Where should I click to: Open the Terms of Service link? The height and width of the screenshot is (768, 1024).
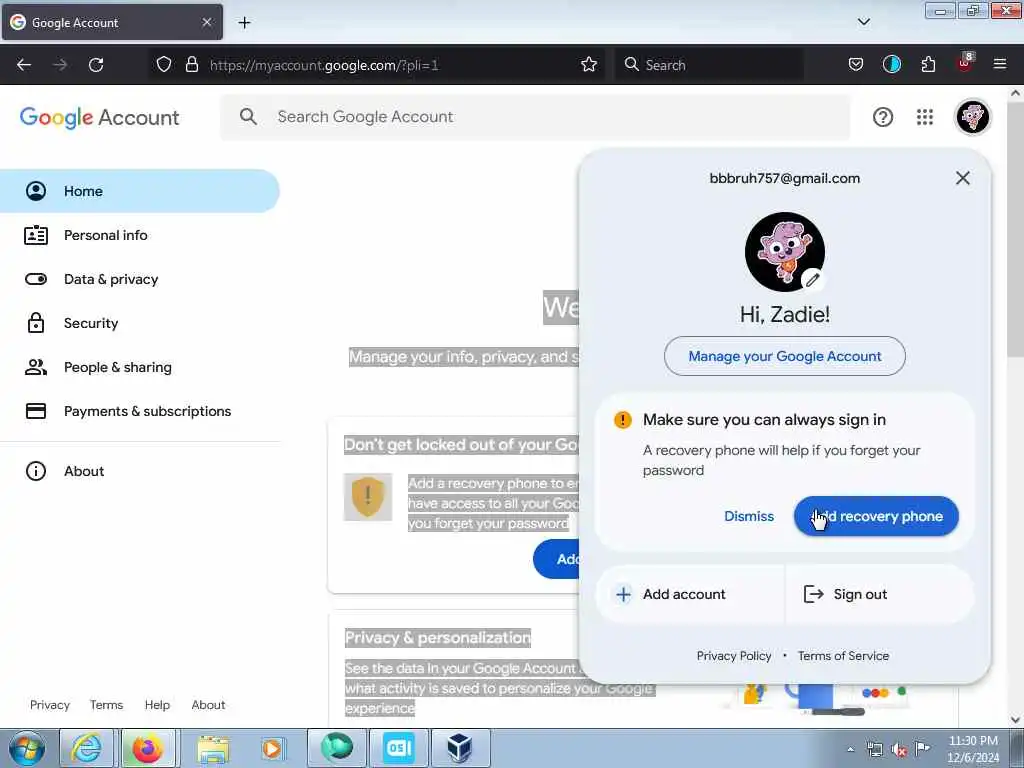pyautogui.click(x=843, y=656)
